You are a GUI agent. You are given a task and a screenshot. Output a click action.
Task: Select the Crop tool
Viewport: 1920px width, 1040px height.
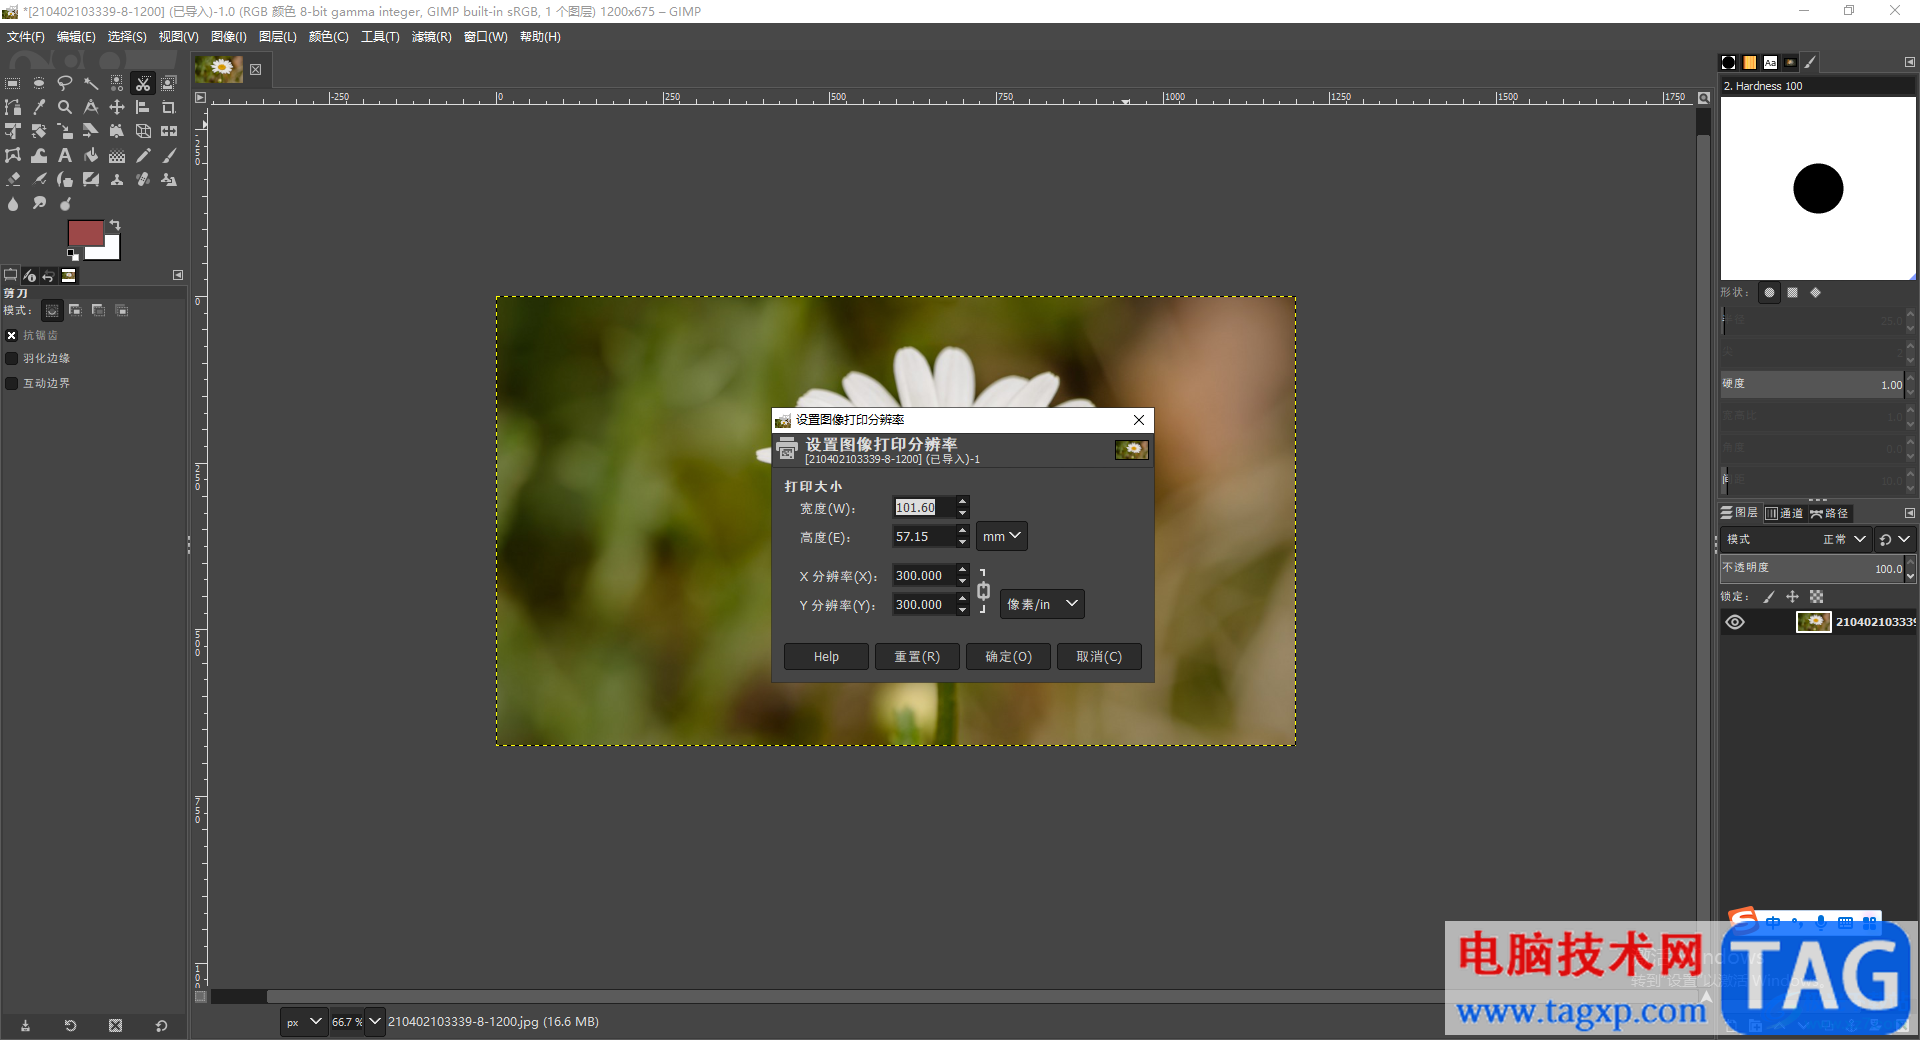tap(169, 107)
